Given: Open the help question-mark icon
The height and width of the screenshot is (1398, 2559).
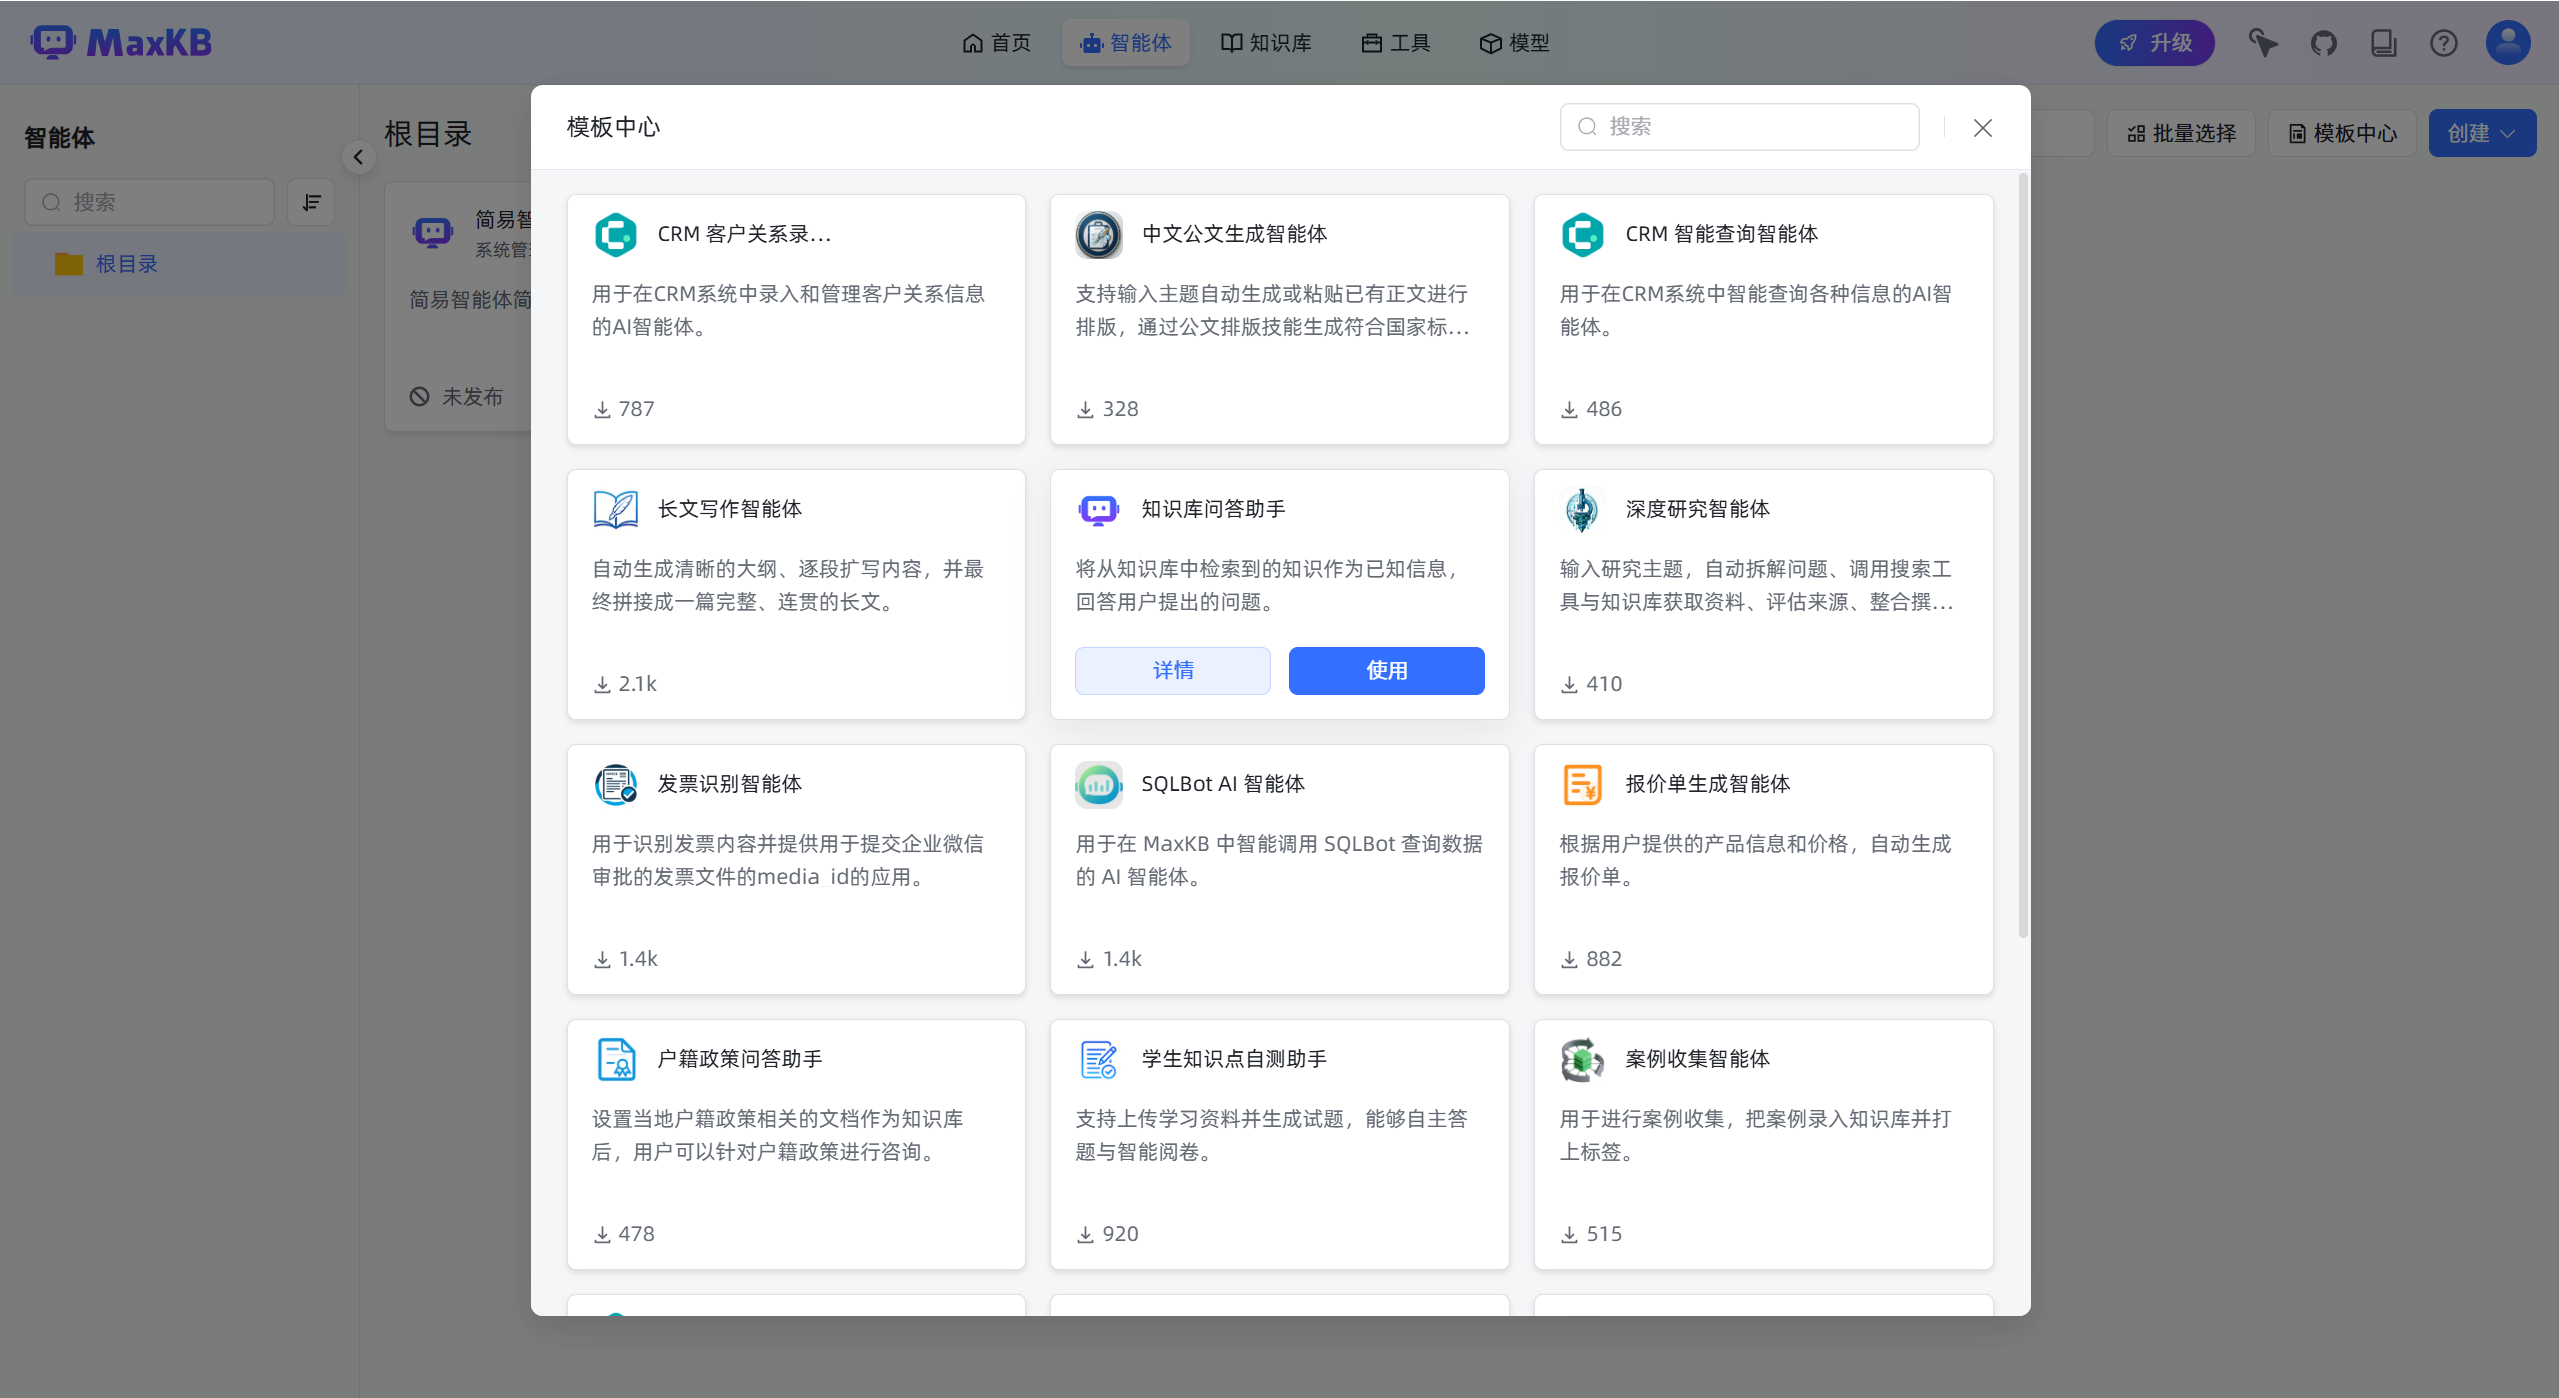Looking at the screenshot, I should pos(2443,43).
